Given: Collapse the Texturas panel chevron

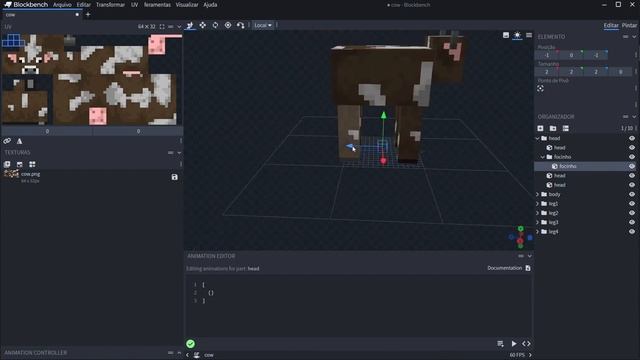Looking at the screenshot, I should tap(179, 153).
